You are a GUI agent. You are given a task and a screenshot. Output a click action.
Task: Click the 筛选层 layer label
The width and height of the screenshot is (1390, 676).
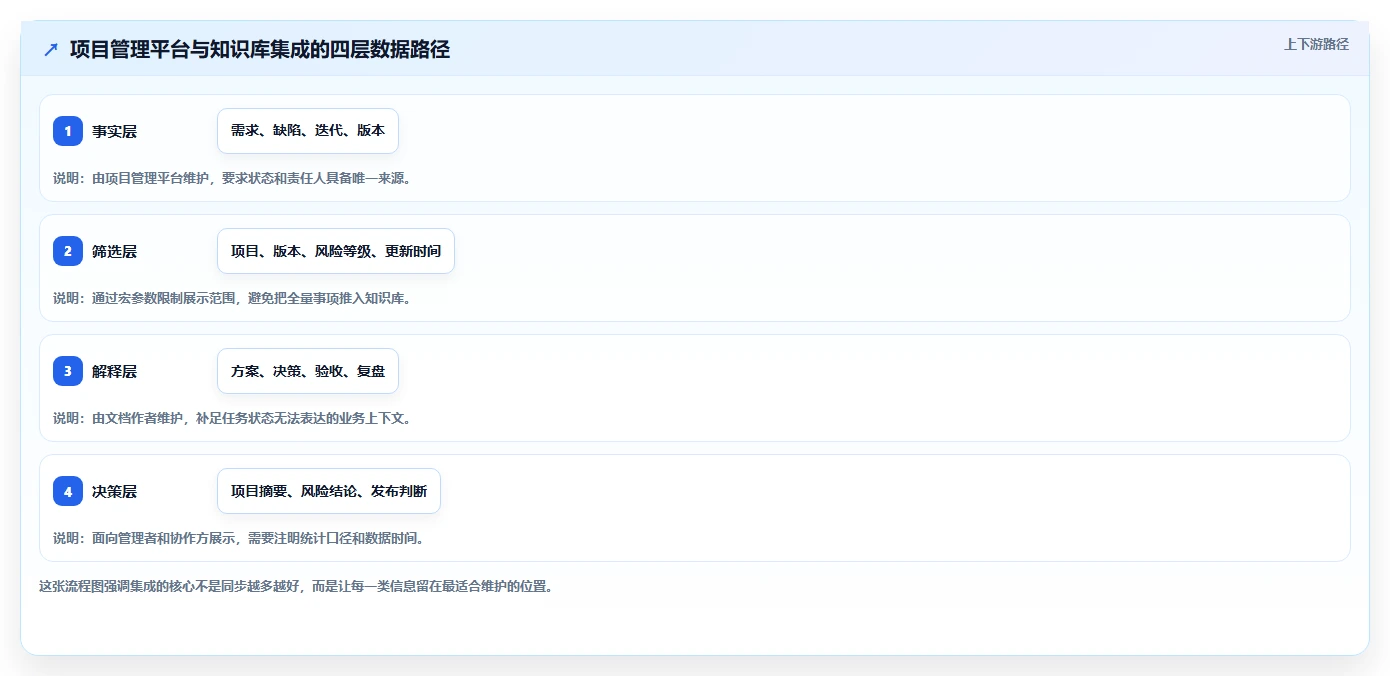pyautogui.click(x=114, y=251)
